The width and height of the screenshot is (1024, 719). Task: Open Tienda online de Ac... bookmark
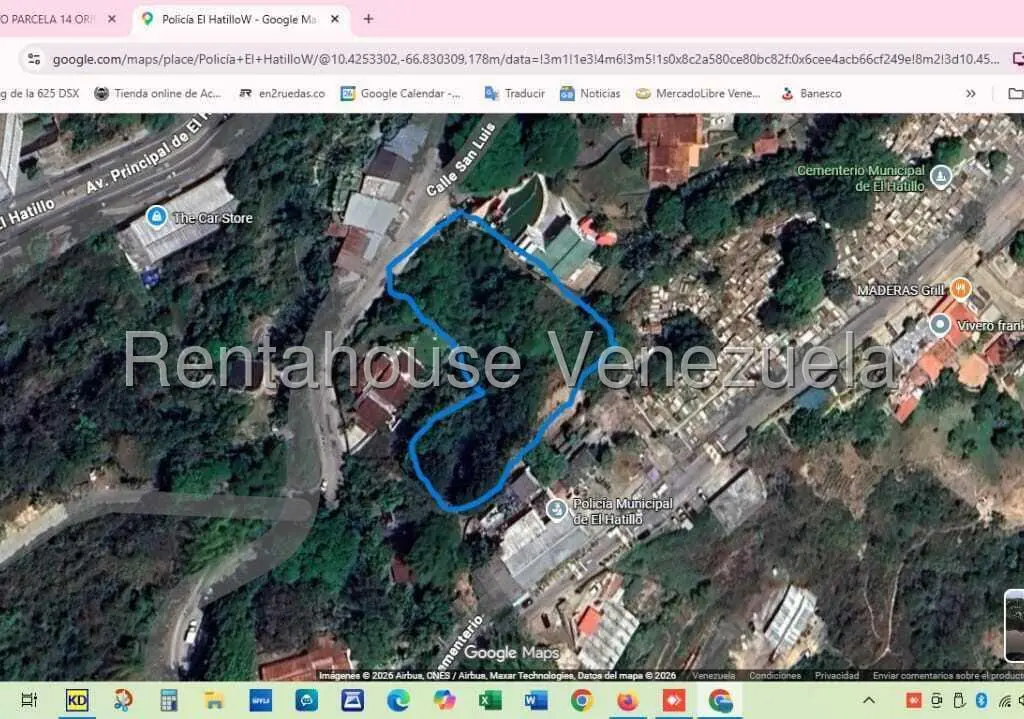click(157, 93)
